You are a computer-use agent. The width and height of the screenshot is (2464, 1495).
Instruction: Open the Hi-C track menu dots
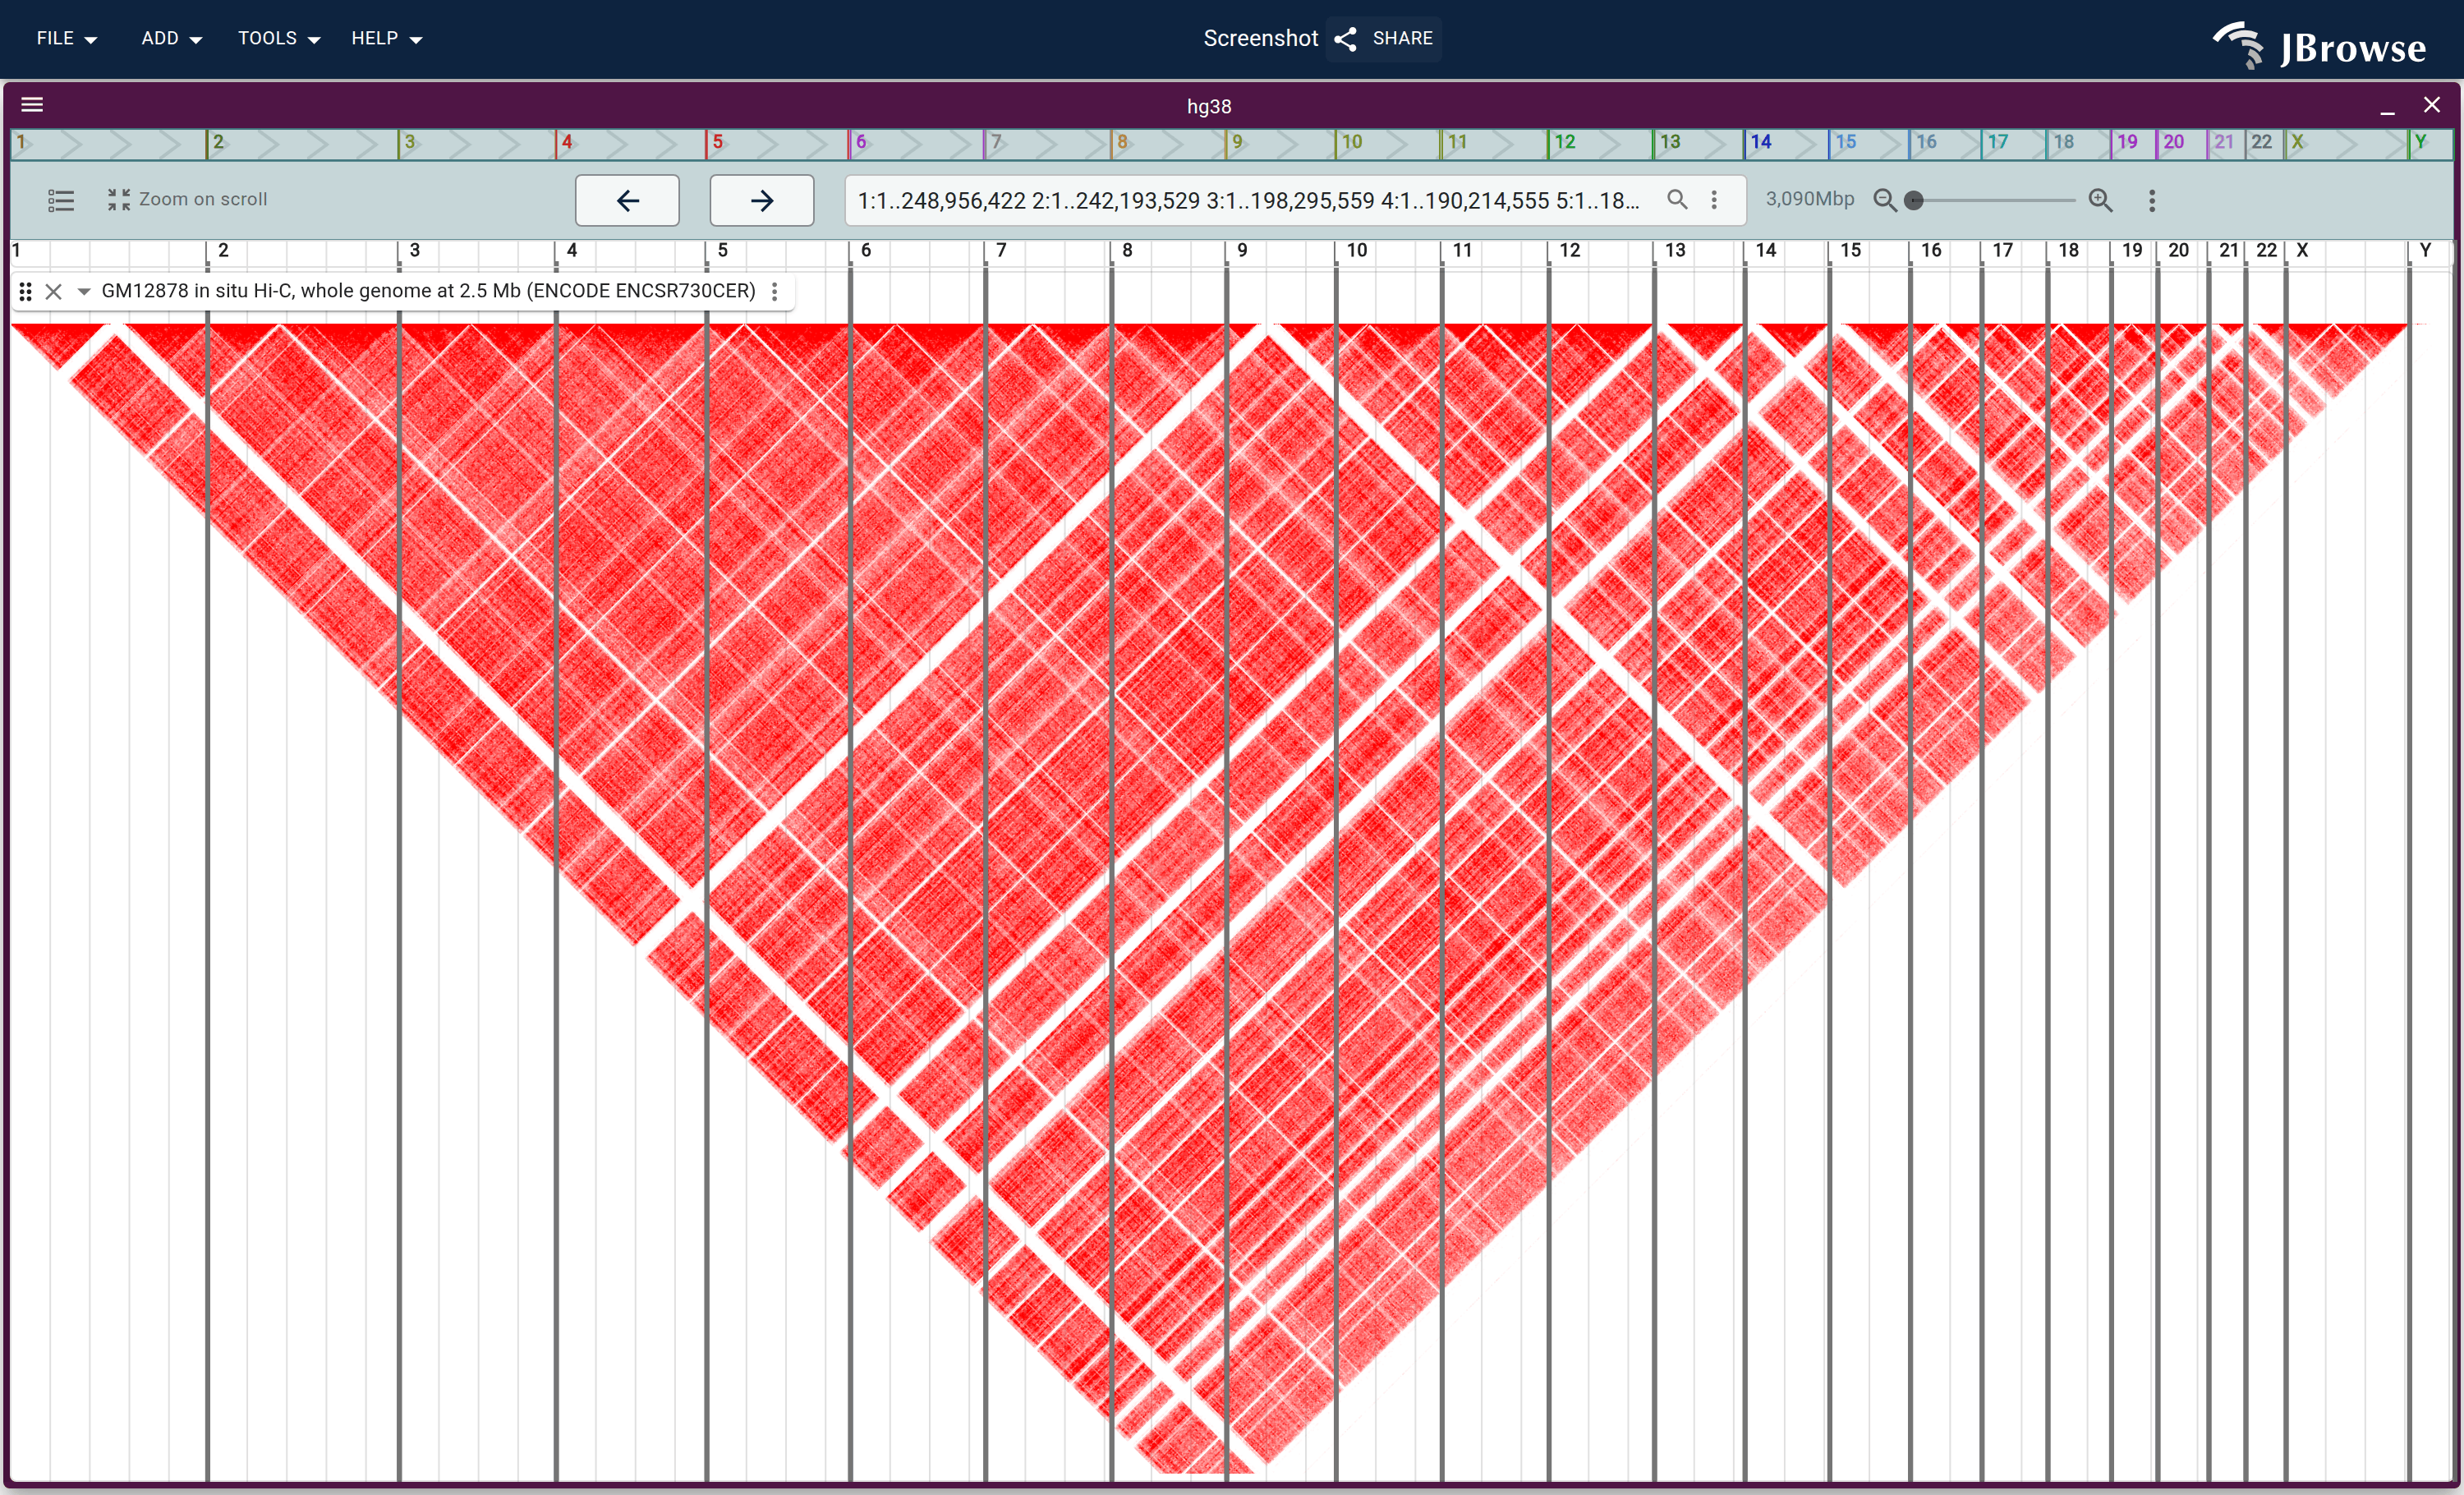tap(774, 291)
